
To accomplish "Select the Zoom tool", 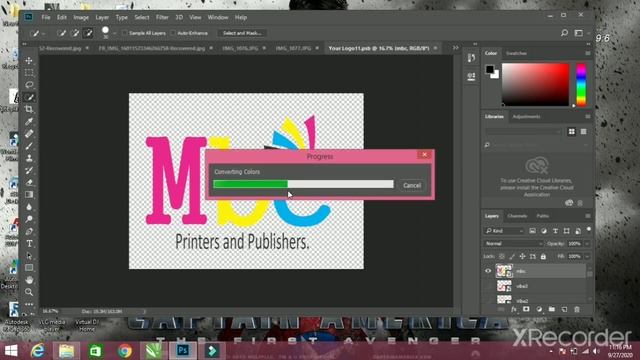I will click(x=29, y=292).
